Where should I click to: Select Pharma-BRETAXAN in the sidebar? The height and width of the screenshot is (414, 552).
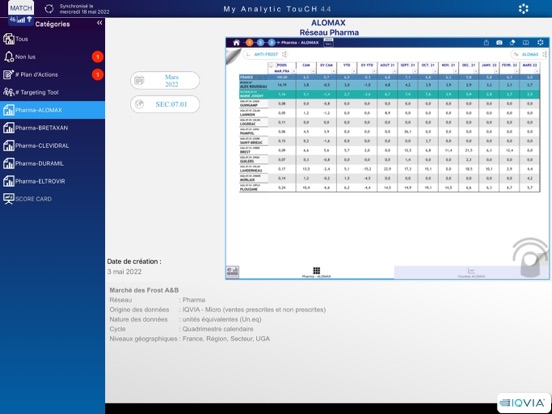52,128
